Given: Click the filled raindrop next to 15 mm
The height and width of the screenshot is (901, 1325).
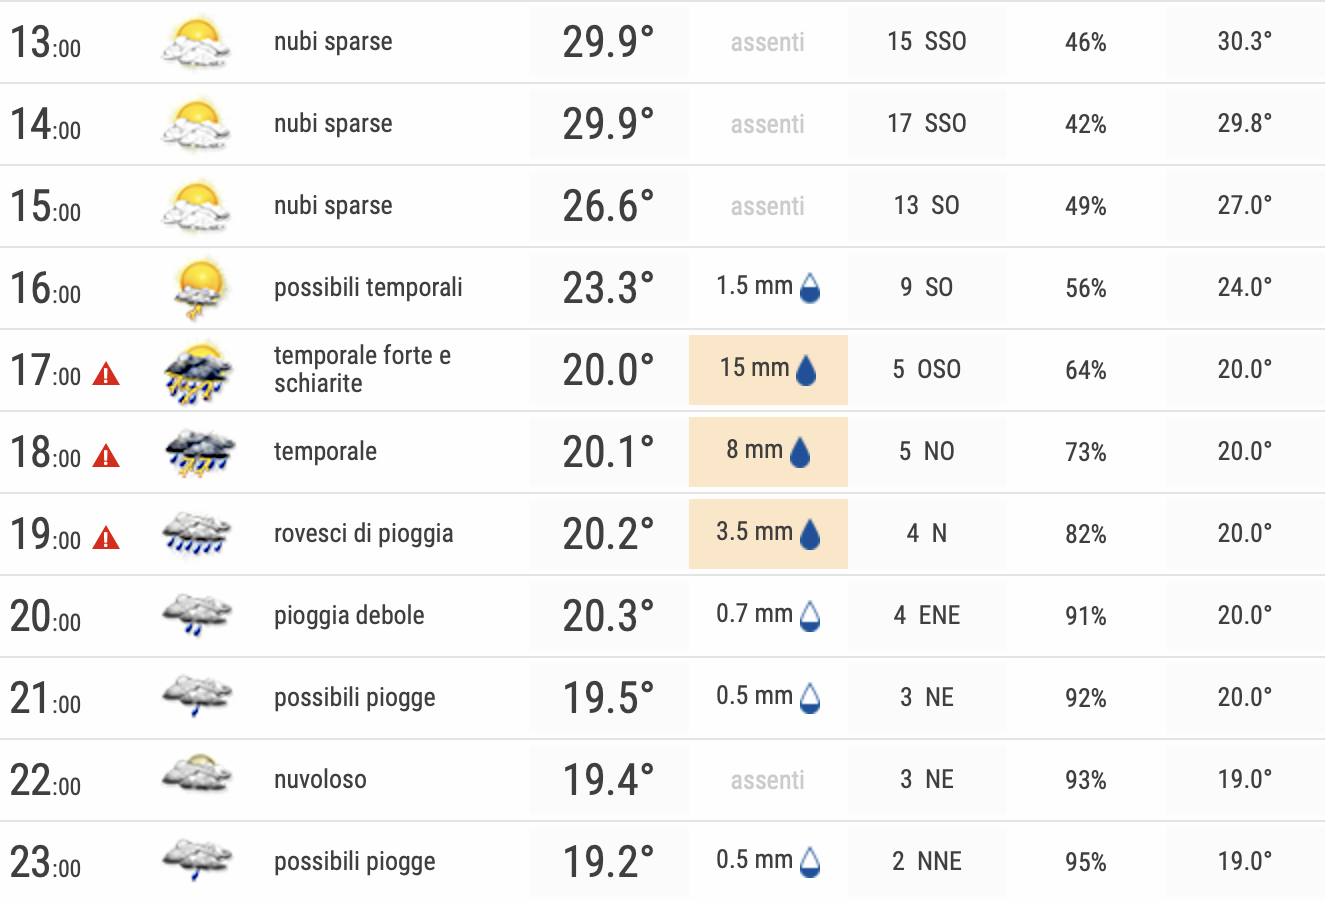Looking at the screenshot, I should tap(806, 371).
